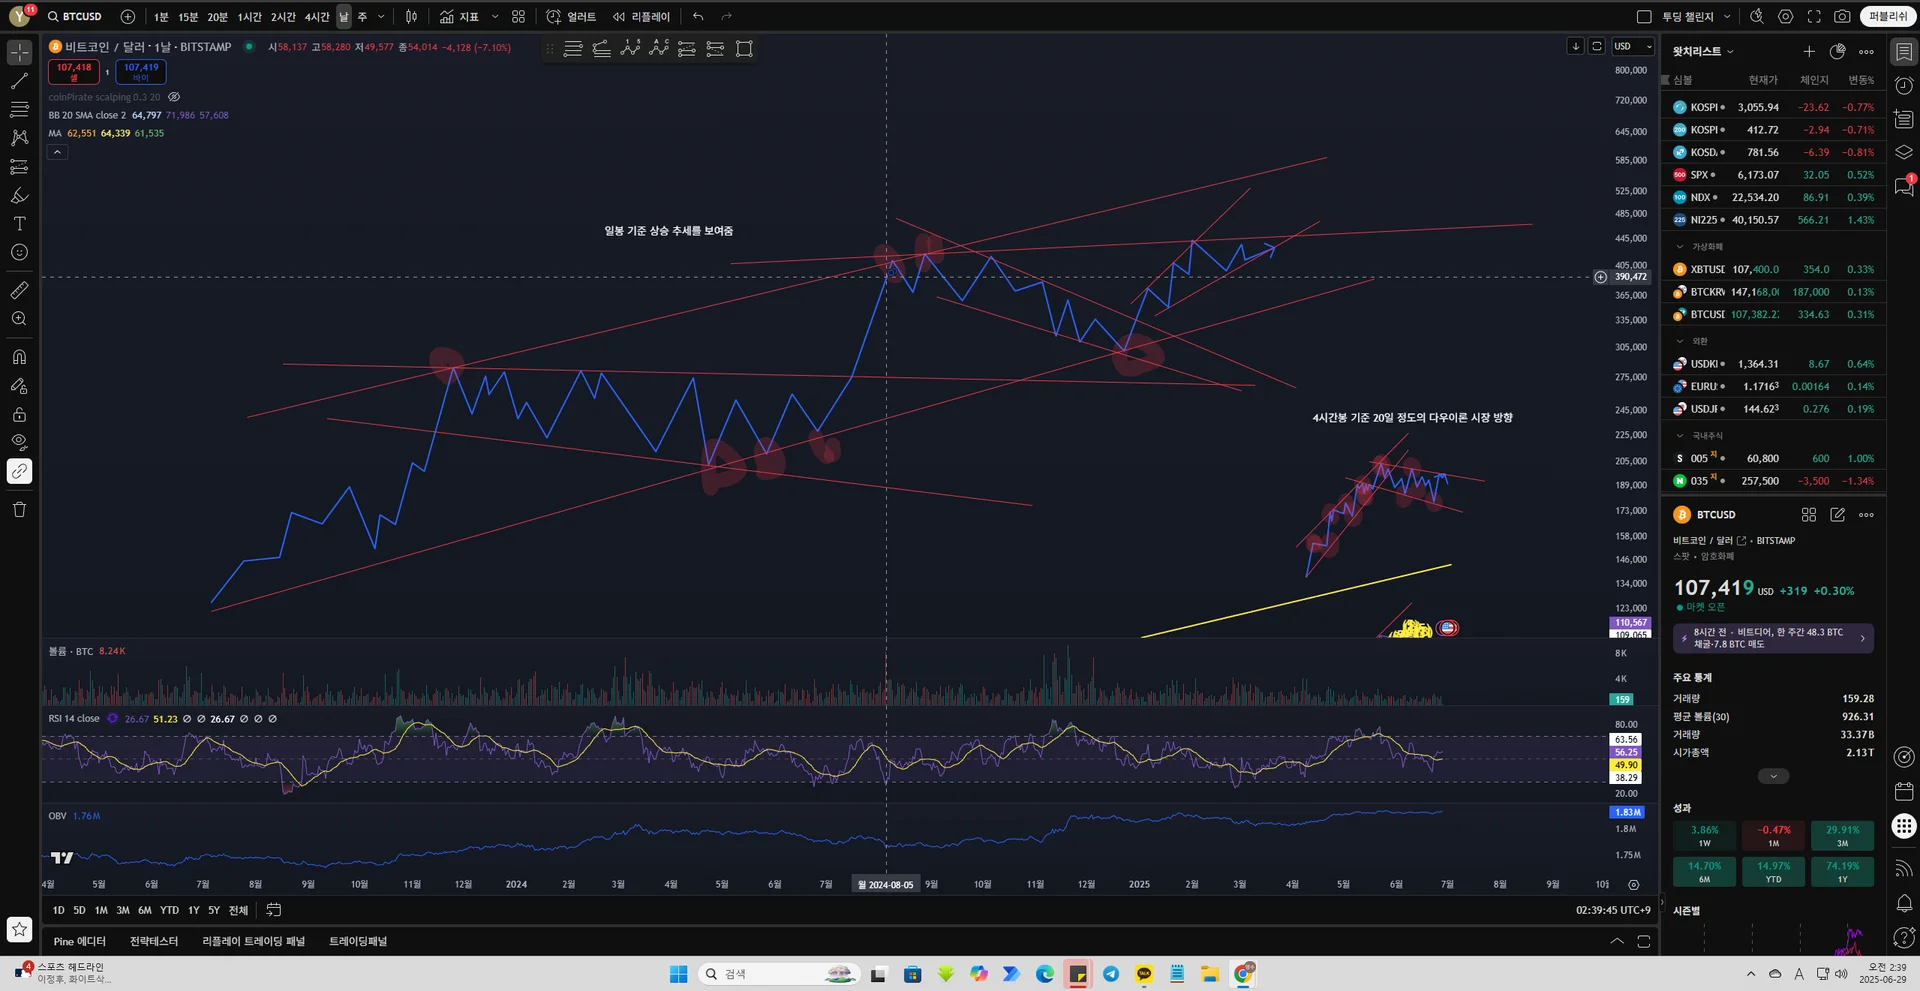This screenshot has width=1920, height=991.
Task: Enter fullscreen mode
Action: [1814, 17]
